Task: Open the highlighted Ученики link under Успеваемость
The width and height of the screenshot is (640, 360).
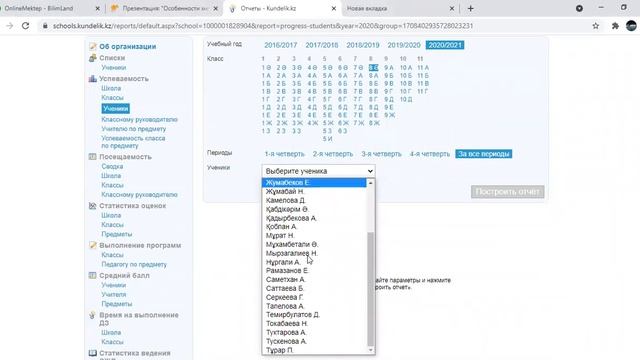Action: point(116,109)
